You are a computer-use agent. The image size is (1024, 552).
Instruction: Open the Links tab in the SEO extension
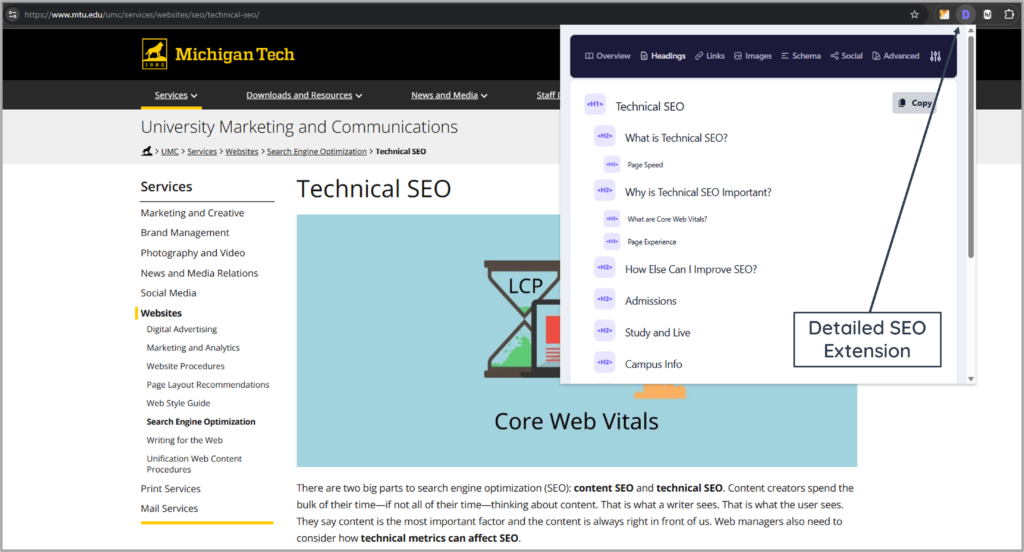(x=710, y=56)
